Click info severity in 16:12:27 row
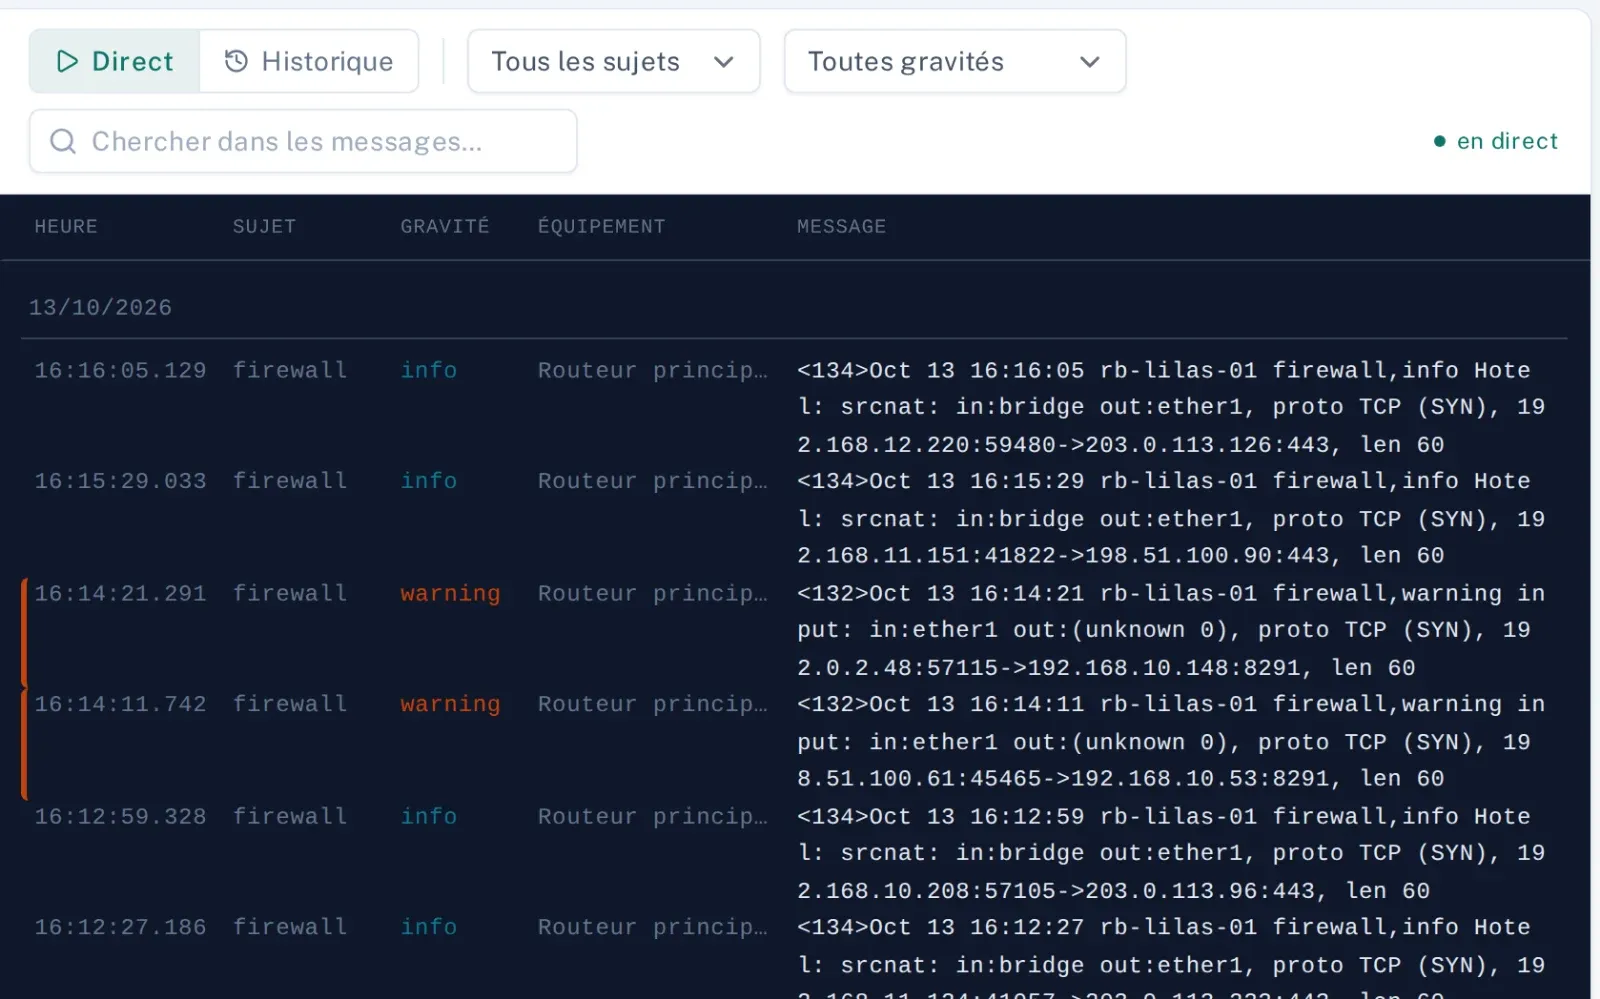This screenshot has width=1600, height=999. [429, 927]
